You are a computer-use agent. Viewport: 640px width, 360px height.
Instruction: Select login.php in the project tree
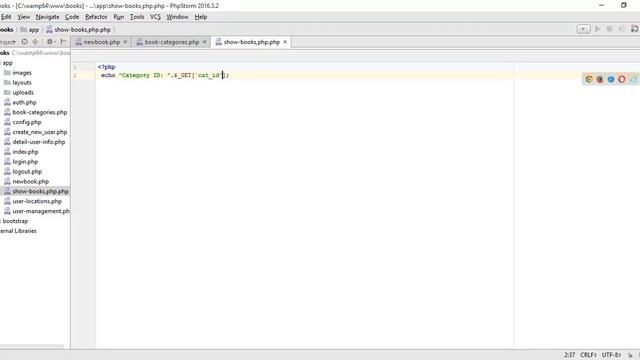pos(25,162)
